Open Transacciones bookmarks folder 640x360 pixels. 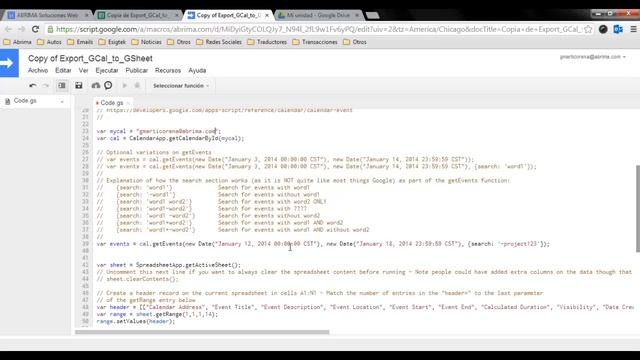click(x=315, y=42)
